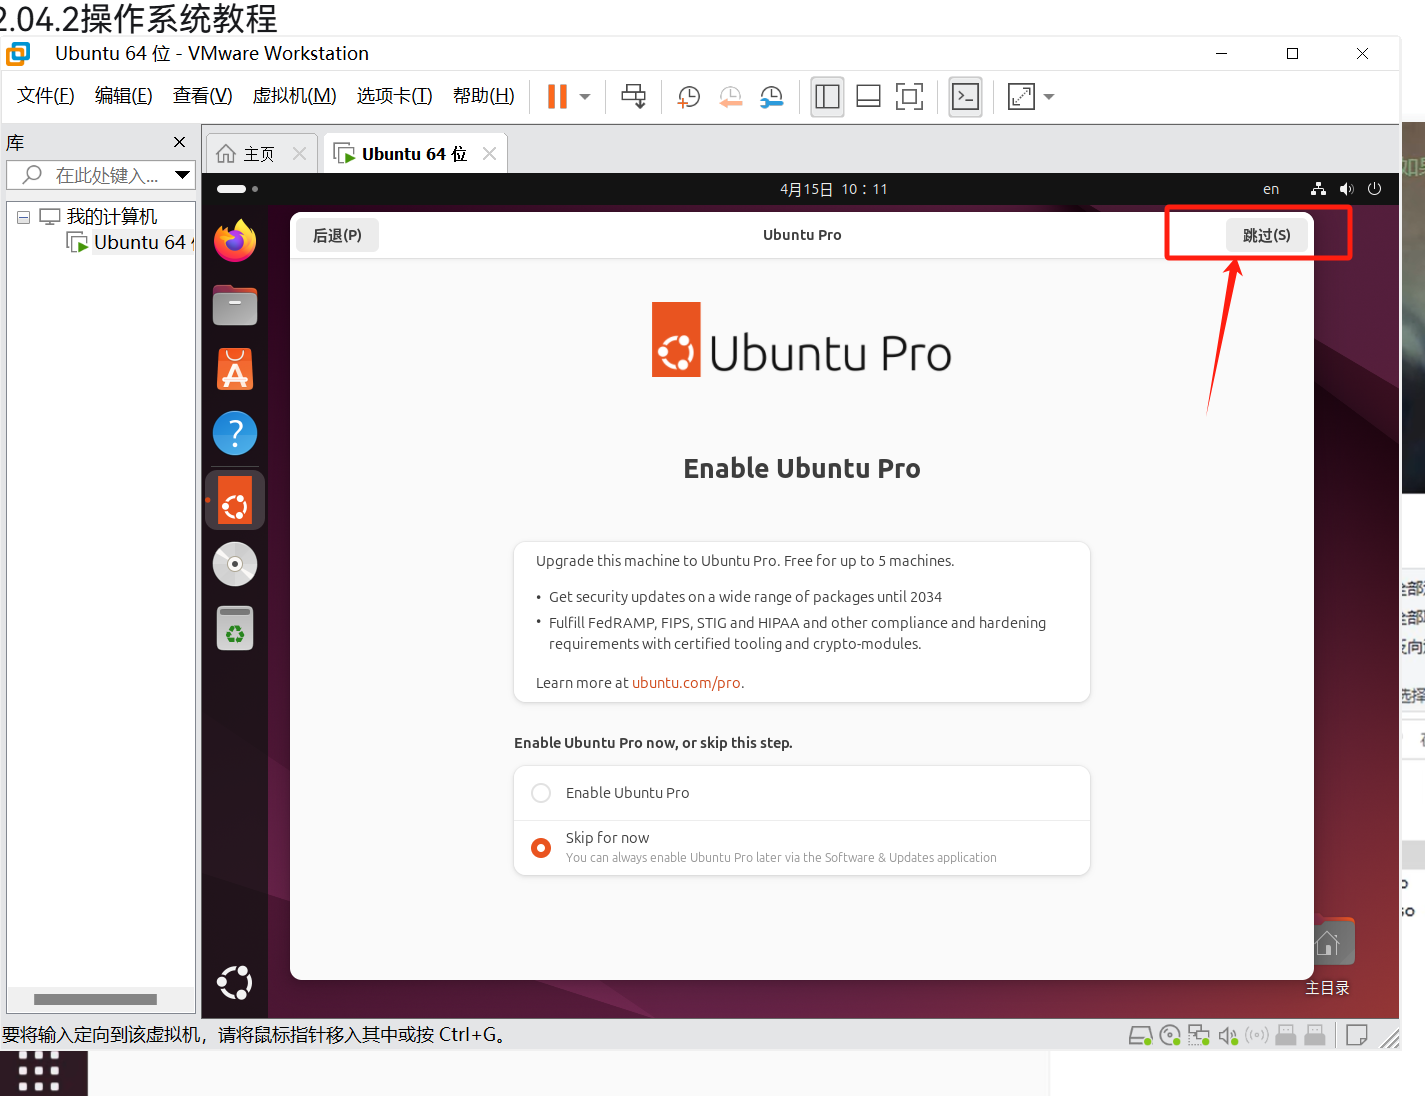Close the 库 library panel
Screen dimensions: 1425x1096
pos(180,142)
